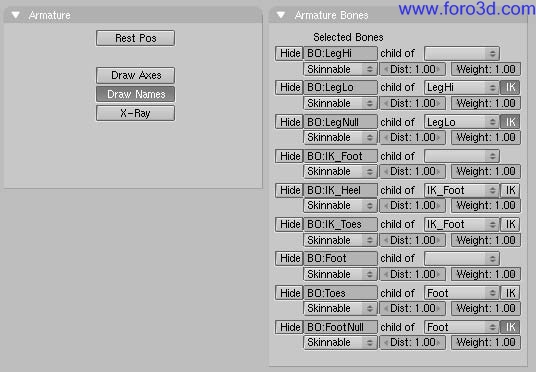Image resolution: width=536 pixels, height=372 pixels.
Task: Edit the BO:FootNull name field
Action: (x=340, y=327)
